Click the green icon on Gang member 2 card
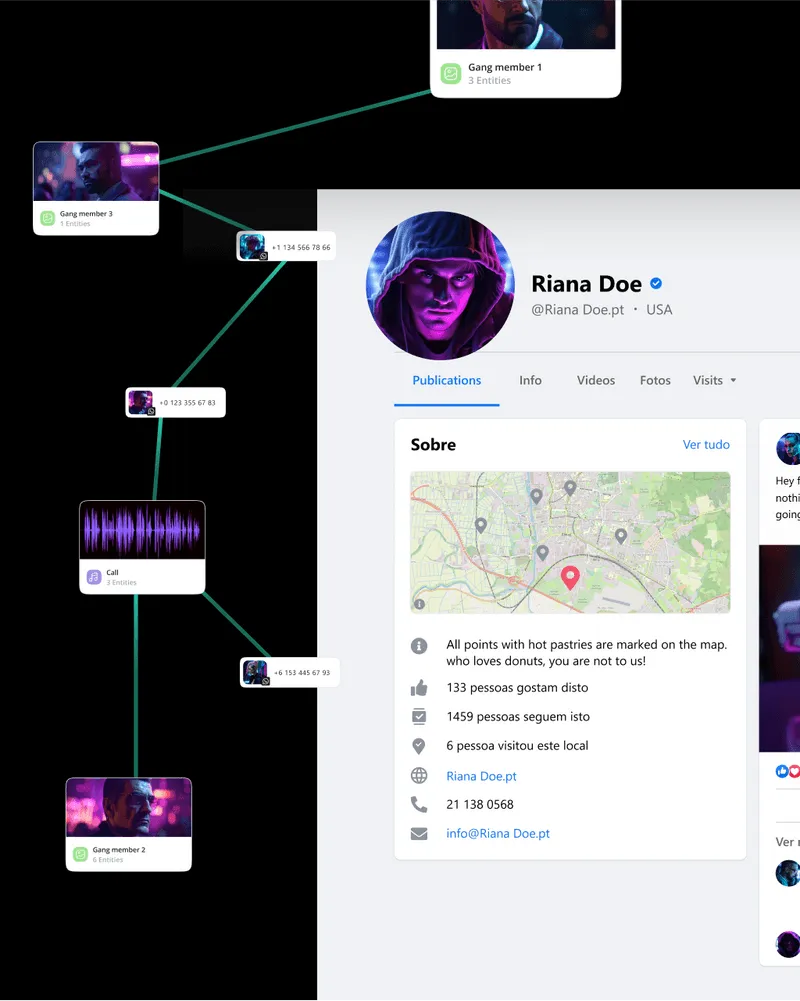Image resolution: width=800 pixels, height=1001 pixels. pos(80,854)
